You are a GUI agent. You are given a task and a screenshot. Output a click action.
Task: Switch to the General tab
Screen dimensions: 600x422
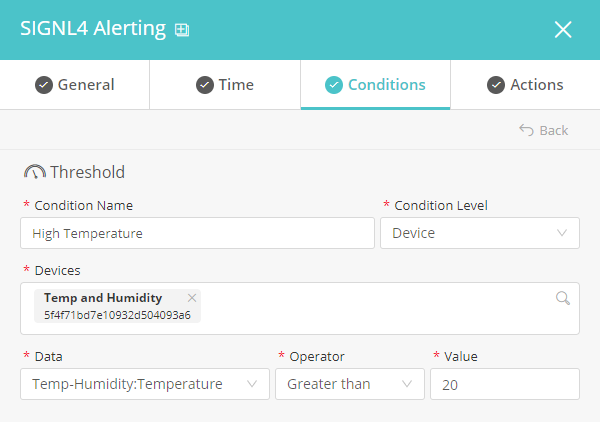[75, 85]
